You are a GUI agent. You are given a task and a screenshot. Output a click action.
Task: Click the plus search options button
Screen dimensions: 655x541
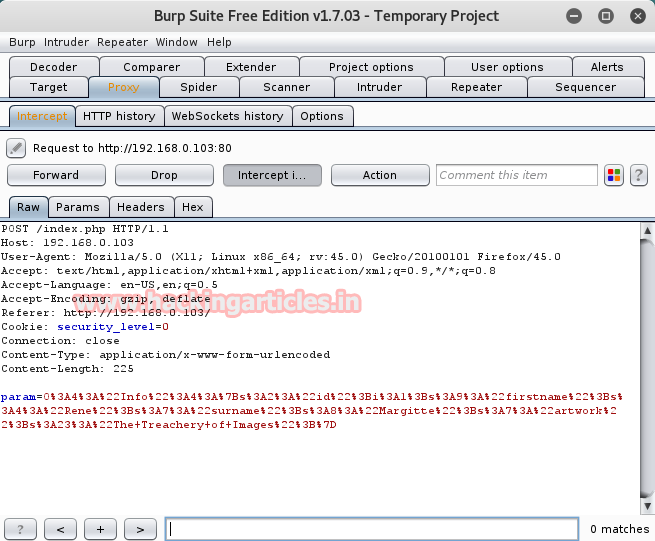click(100, 529)
